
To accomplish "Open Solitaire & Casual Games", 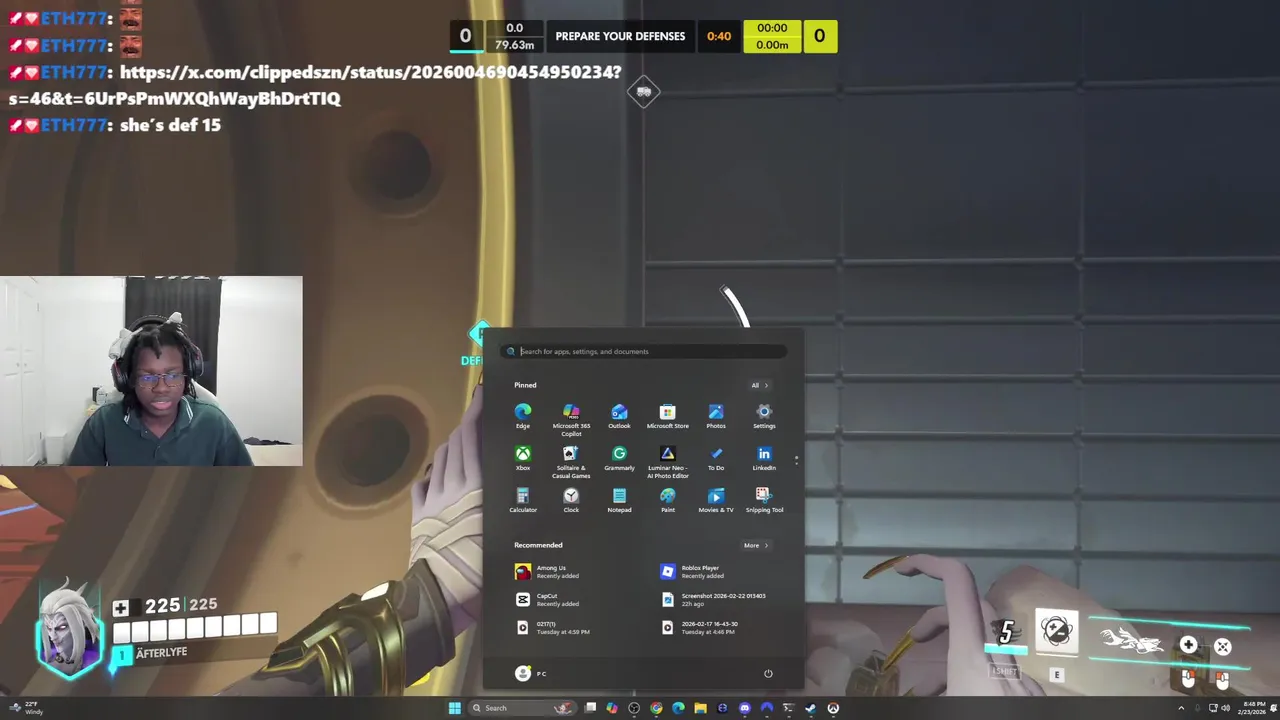I will [x=571, y=462].
